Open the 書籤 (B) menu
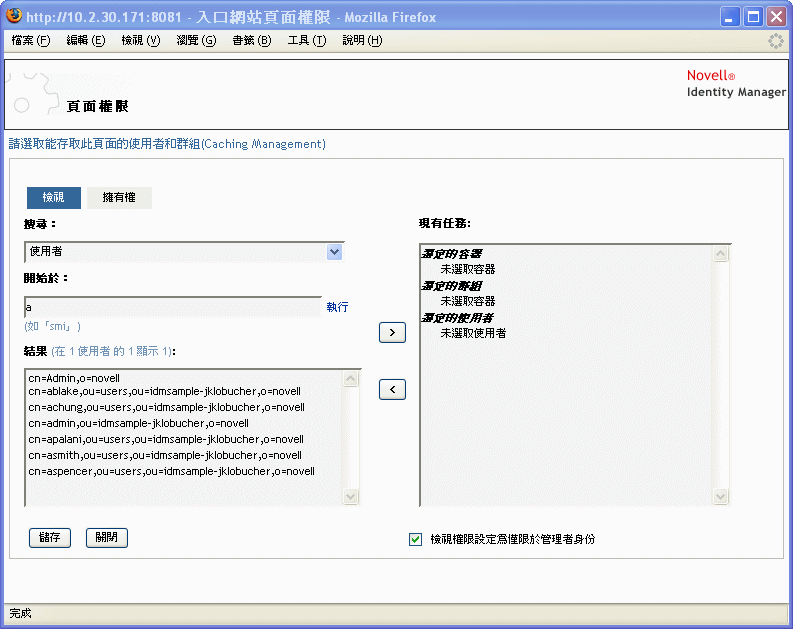This screenshot has width=793, height=629. click(251, 40)
